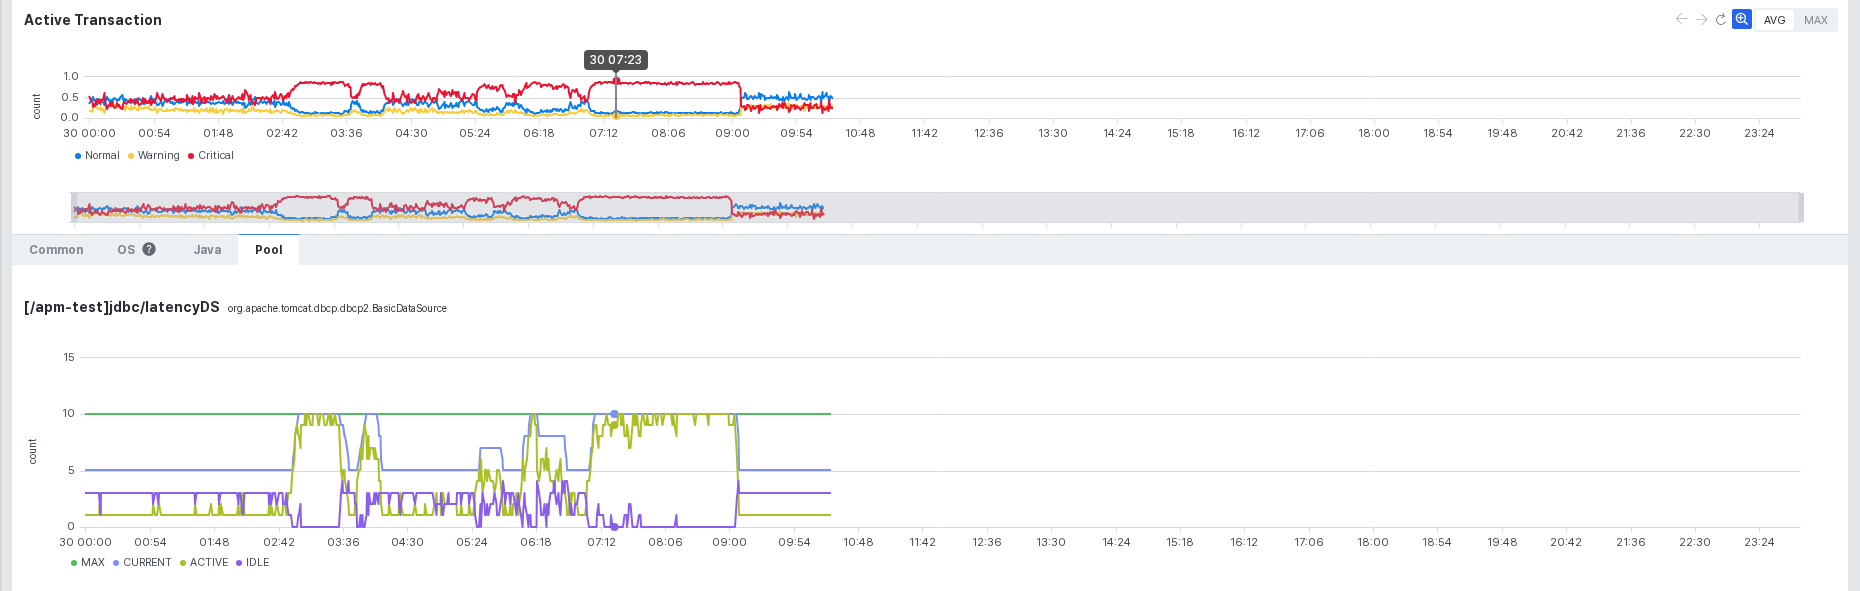This screenshot has height=591, width=1860.
Task: Toggle the CURRENT pool series legend
Action: [142, 562]
